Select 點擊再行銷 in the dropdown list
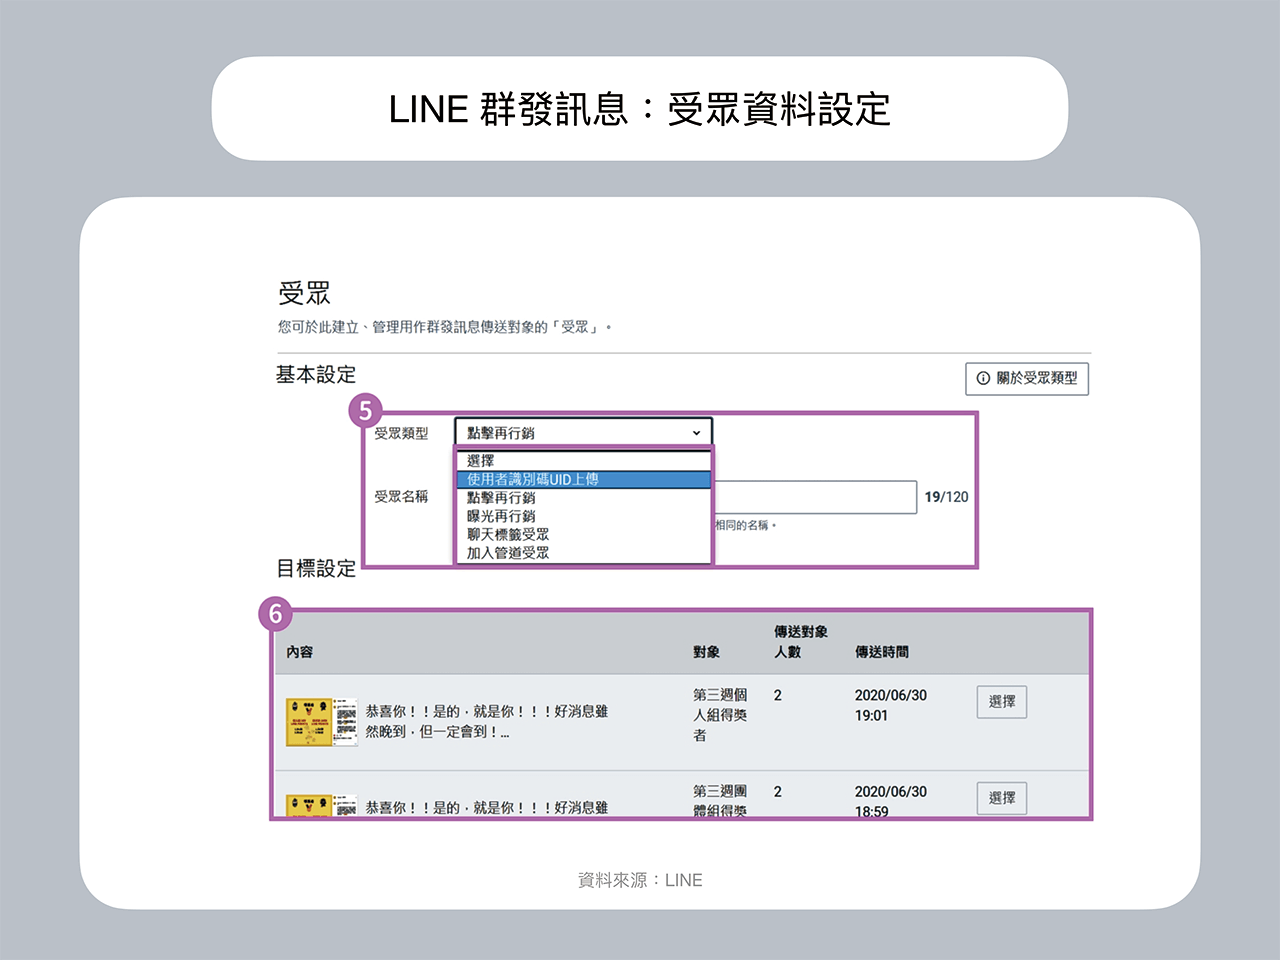 click(x=584, y=497)
